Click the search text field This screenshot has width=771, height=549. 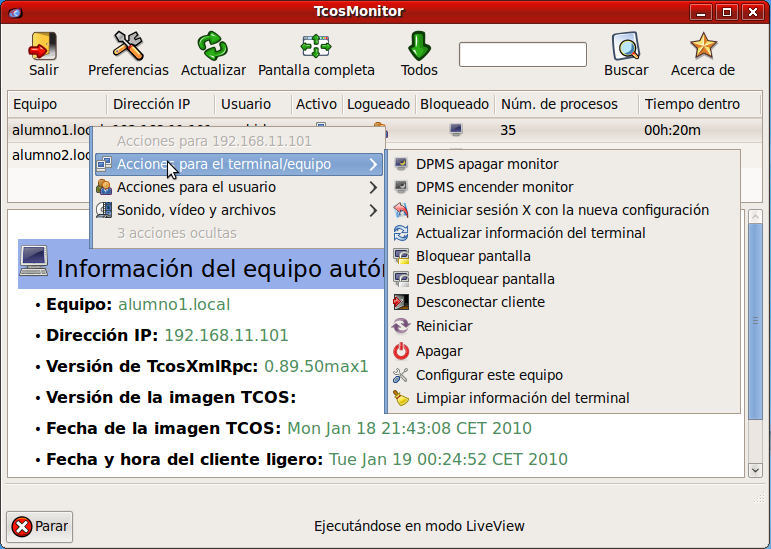pyautogui.click(x=522, y=55)
